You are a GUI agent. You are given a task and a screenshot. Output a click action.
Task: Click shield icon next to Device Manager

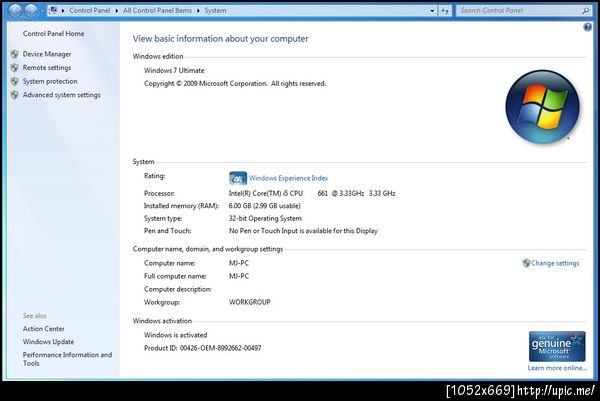15,54
